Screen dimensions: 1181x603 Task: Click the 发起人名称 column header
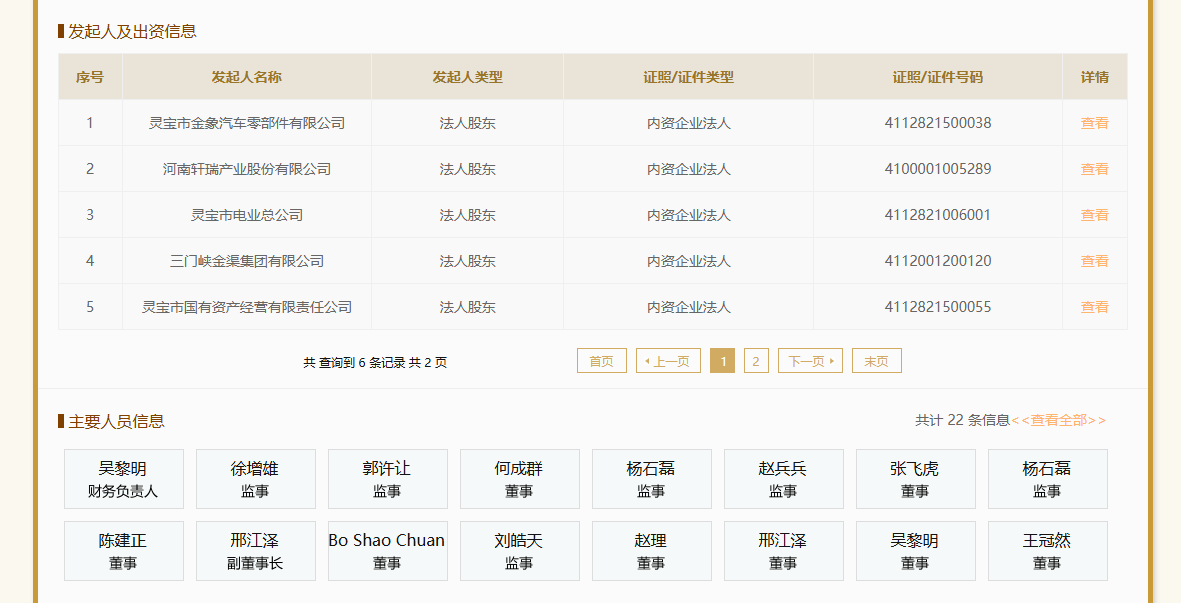click(247, 77)
